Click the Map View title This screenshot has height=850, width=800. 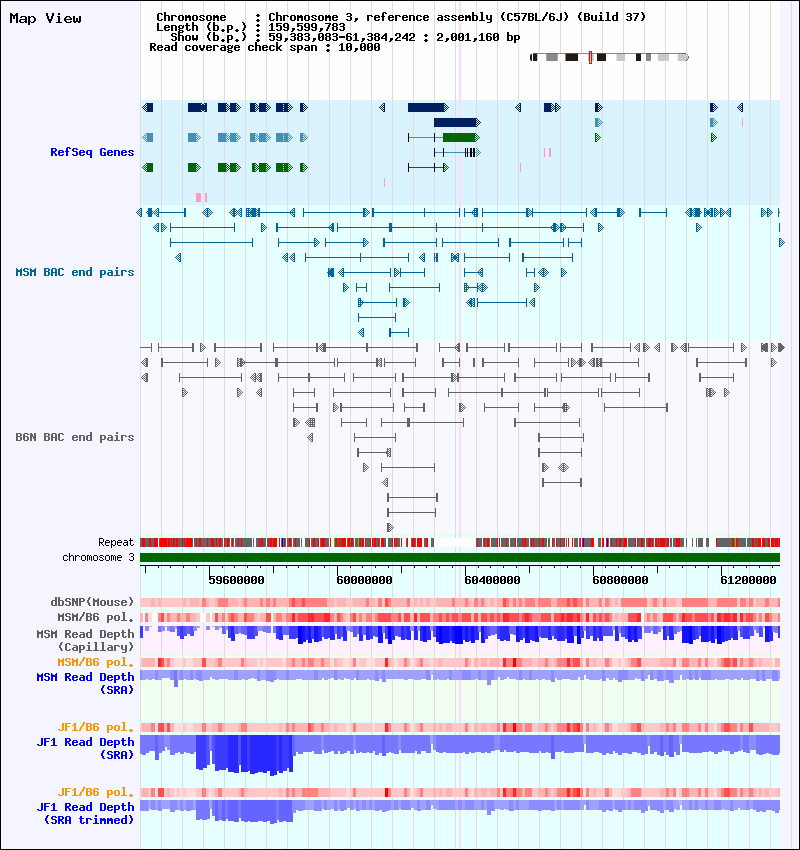(46, 18)
